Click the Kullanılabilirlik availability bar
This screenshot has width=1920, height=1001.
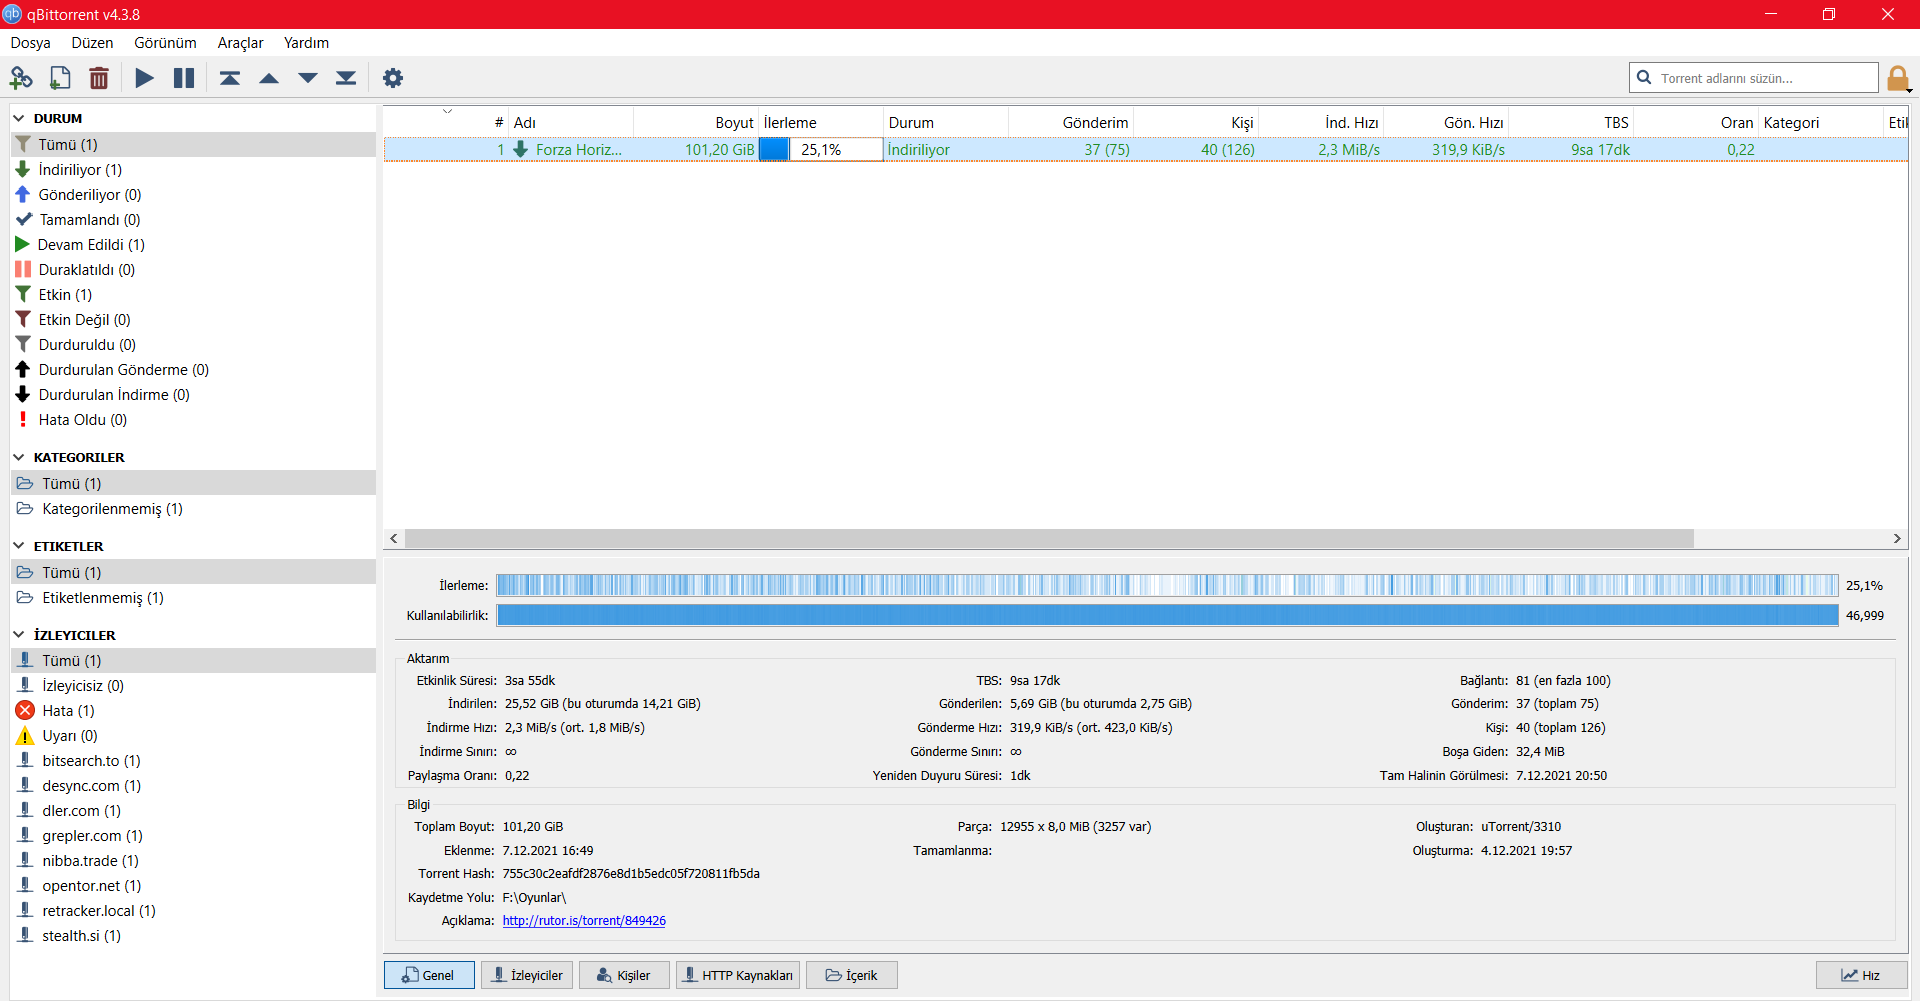(1167, 615)
